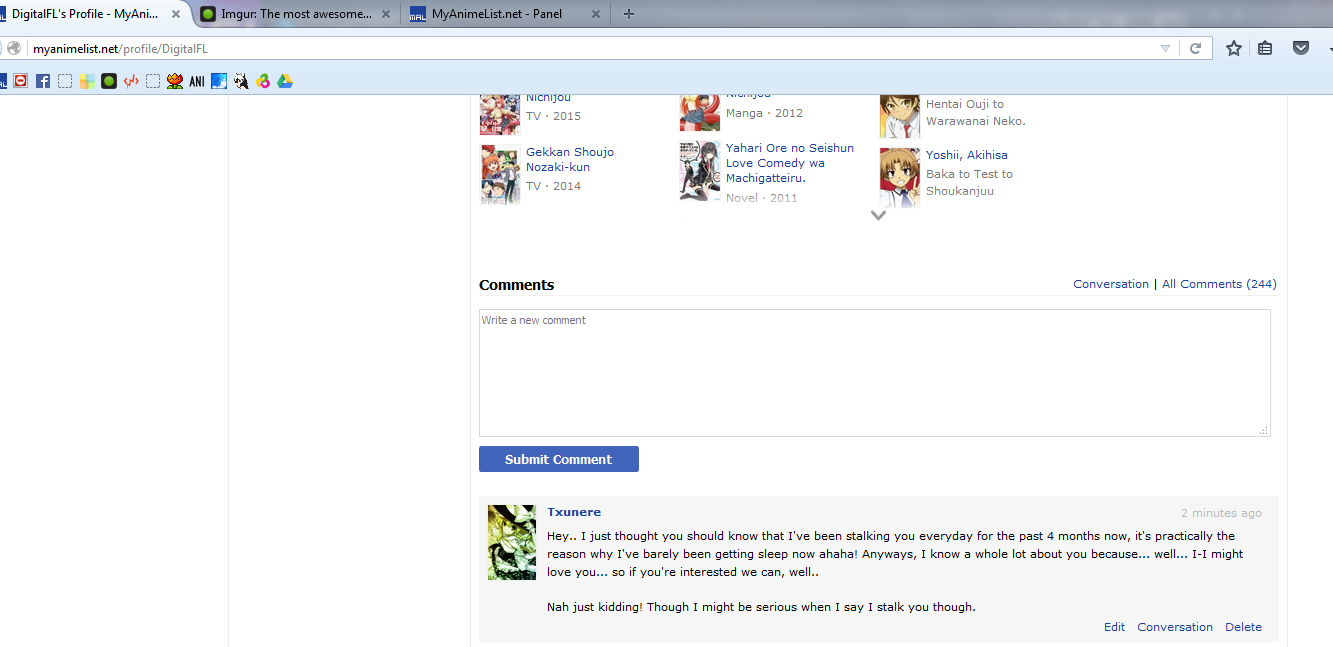Click the Write a new comment box
This screenshot has width=1333, height=647.
[x=875, y=373]
